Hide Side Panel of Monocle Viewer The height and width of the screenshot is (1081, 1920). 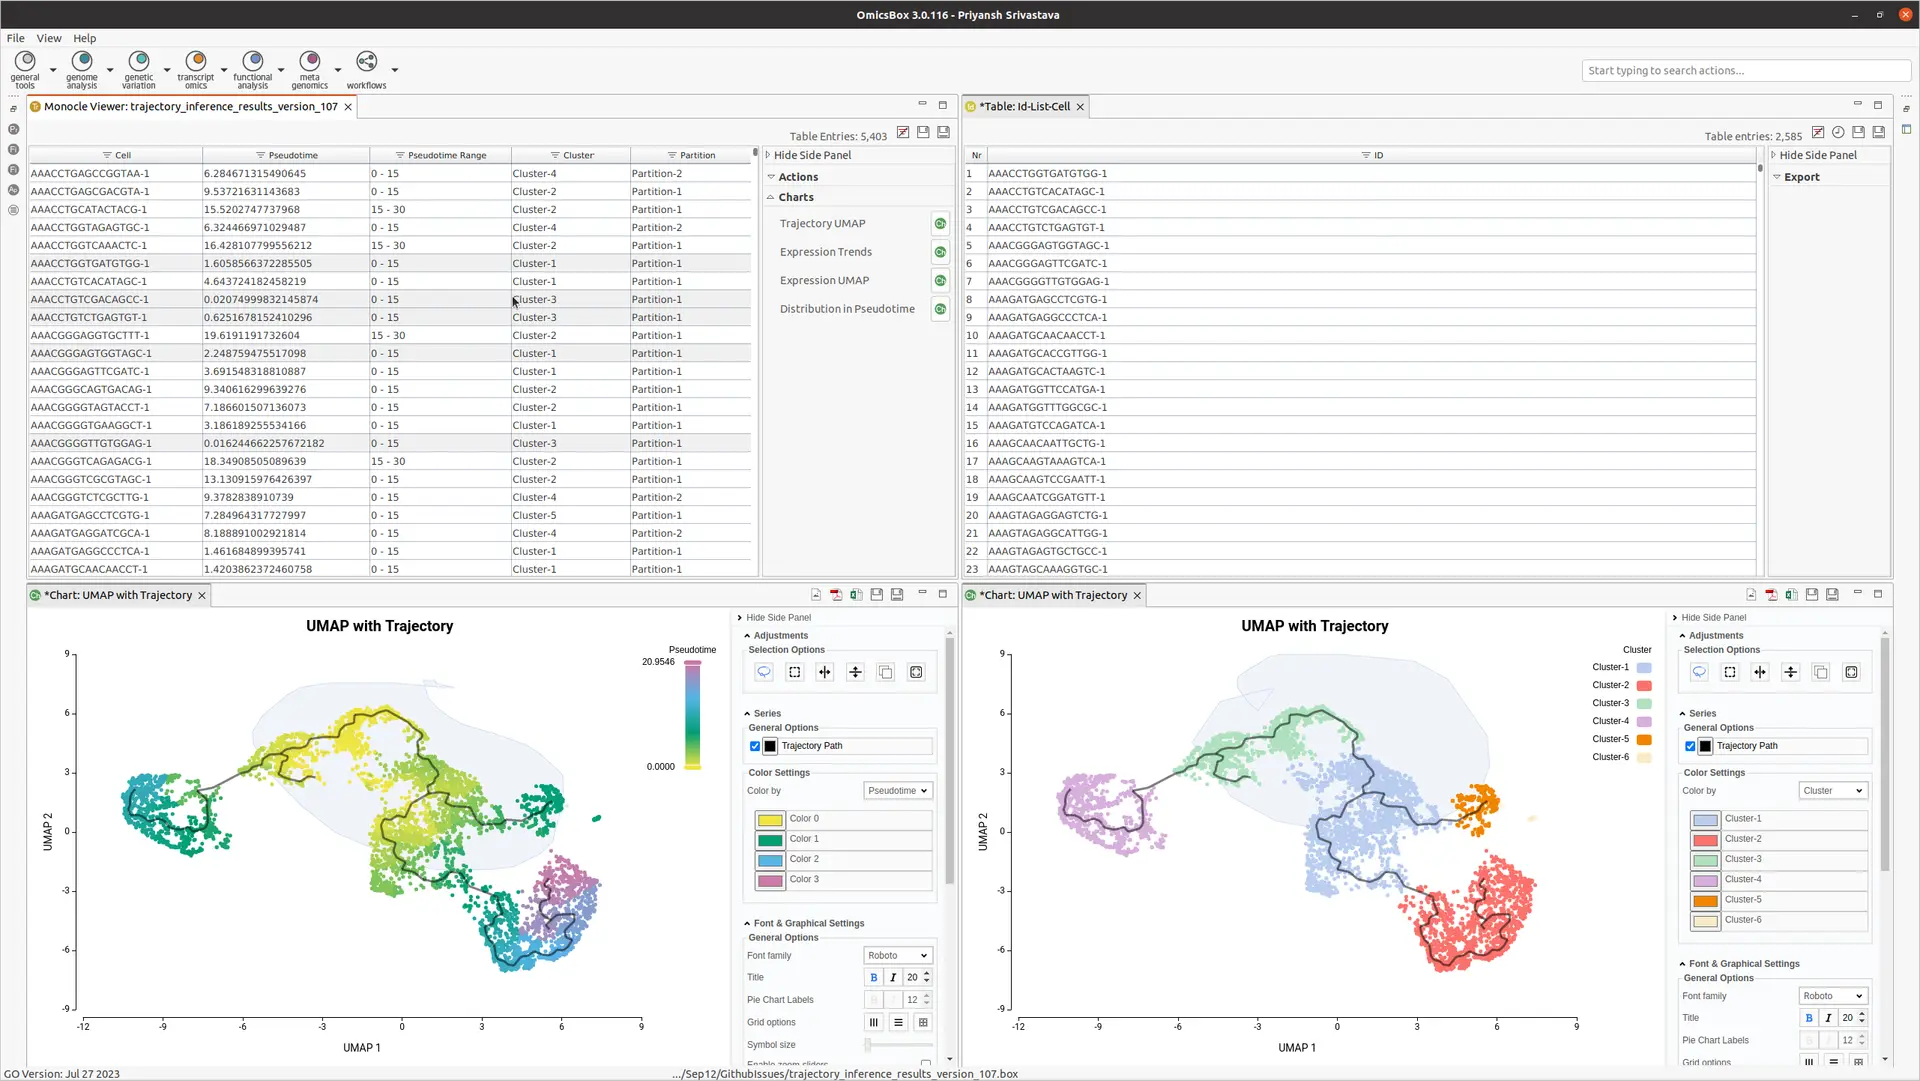pos(812,155)
